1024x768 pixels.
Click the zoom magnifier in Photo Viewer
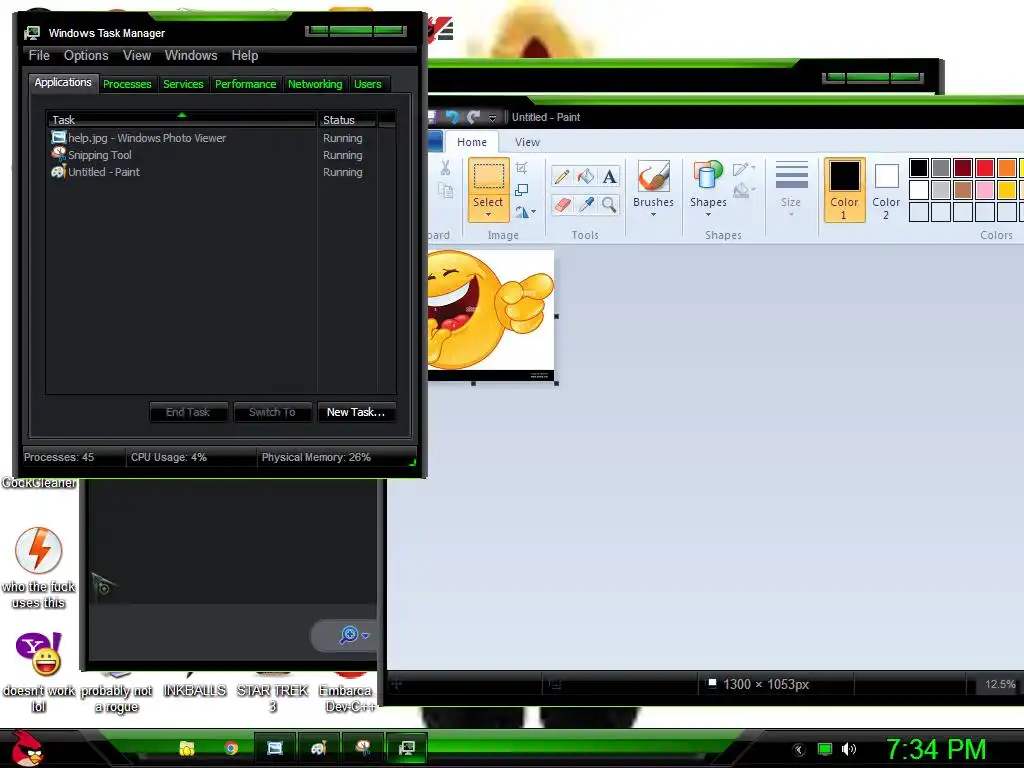point(349,635)
